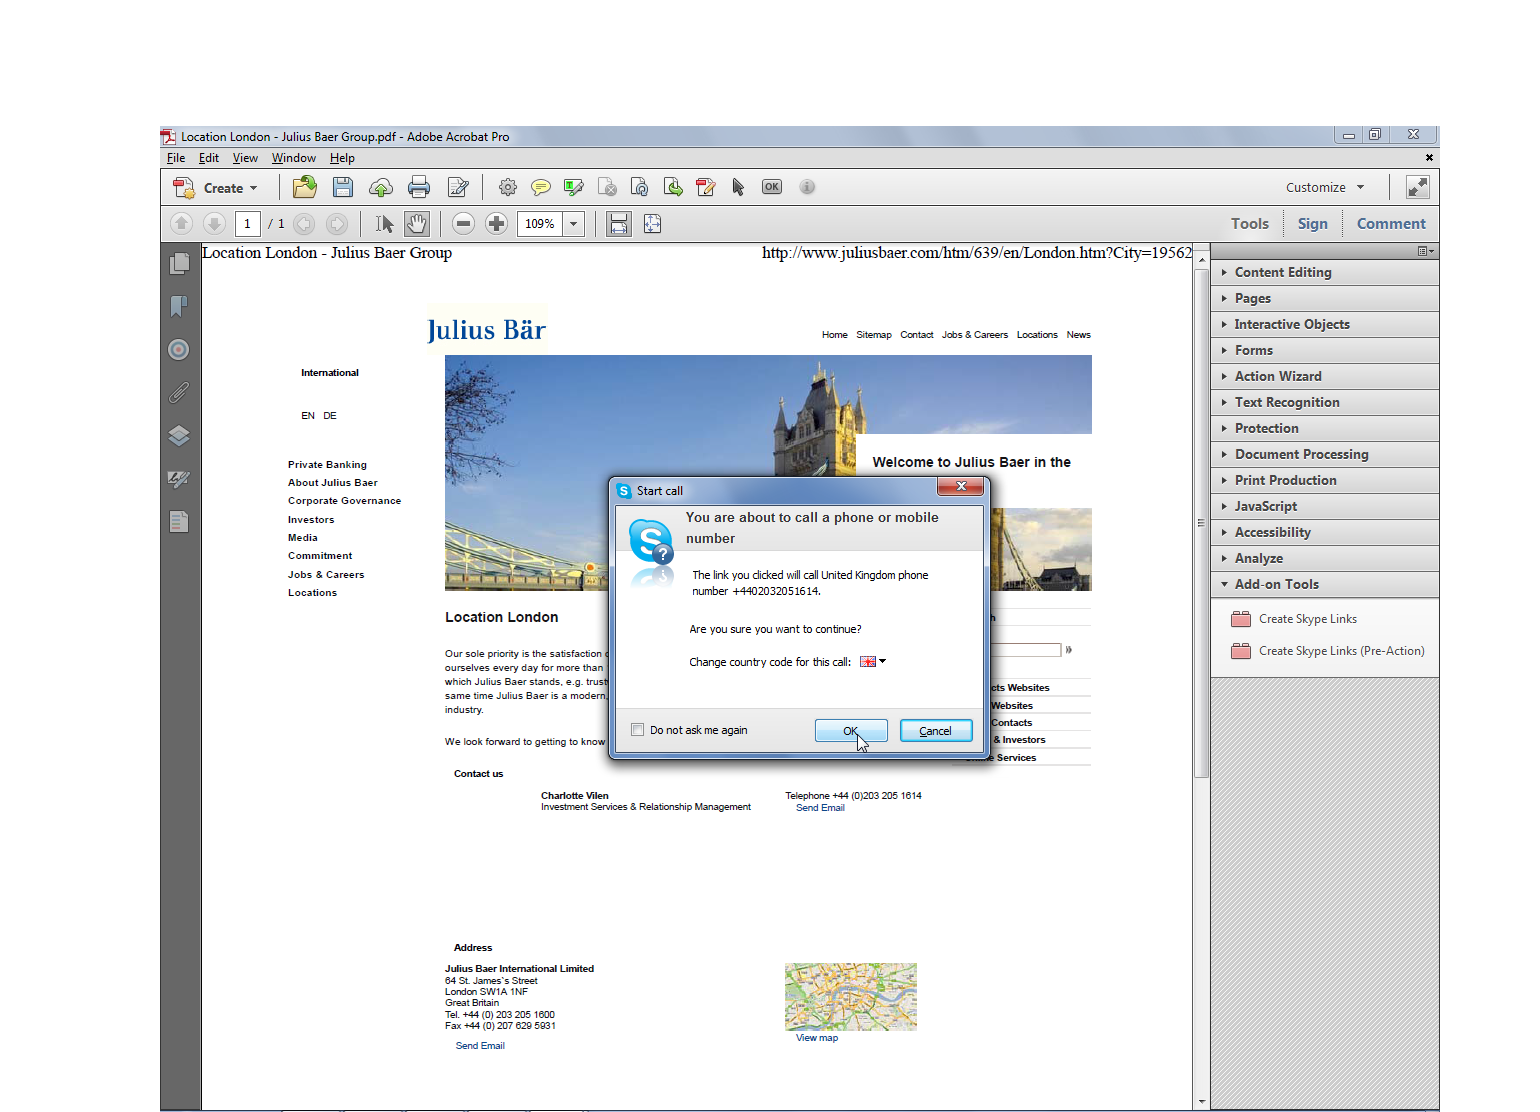The height and width of the screenshot is (1112, 1540).
Task: Run Create Skype Links tool
Action: pos(1294,619)
